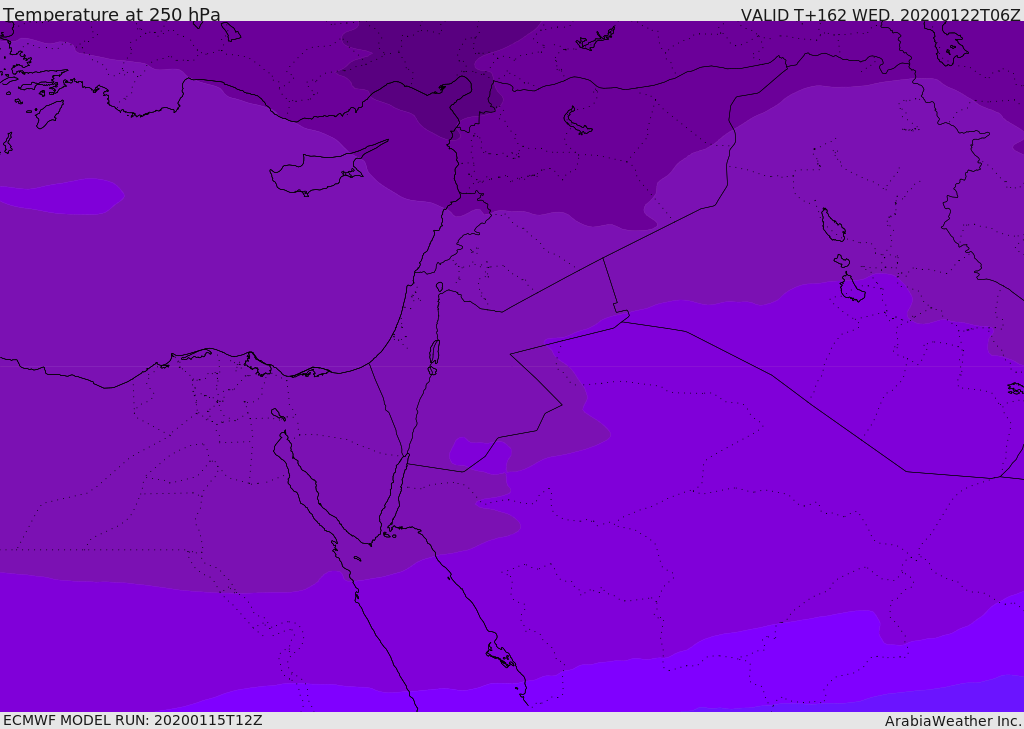Click the 'Temperature at 250 hPa' title text

click(112, 14)
